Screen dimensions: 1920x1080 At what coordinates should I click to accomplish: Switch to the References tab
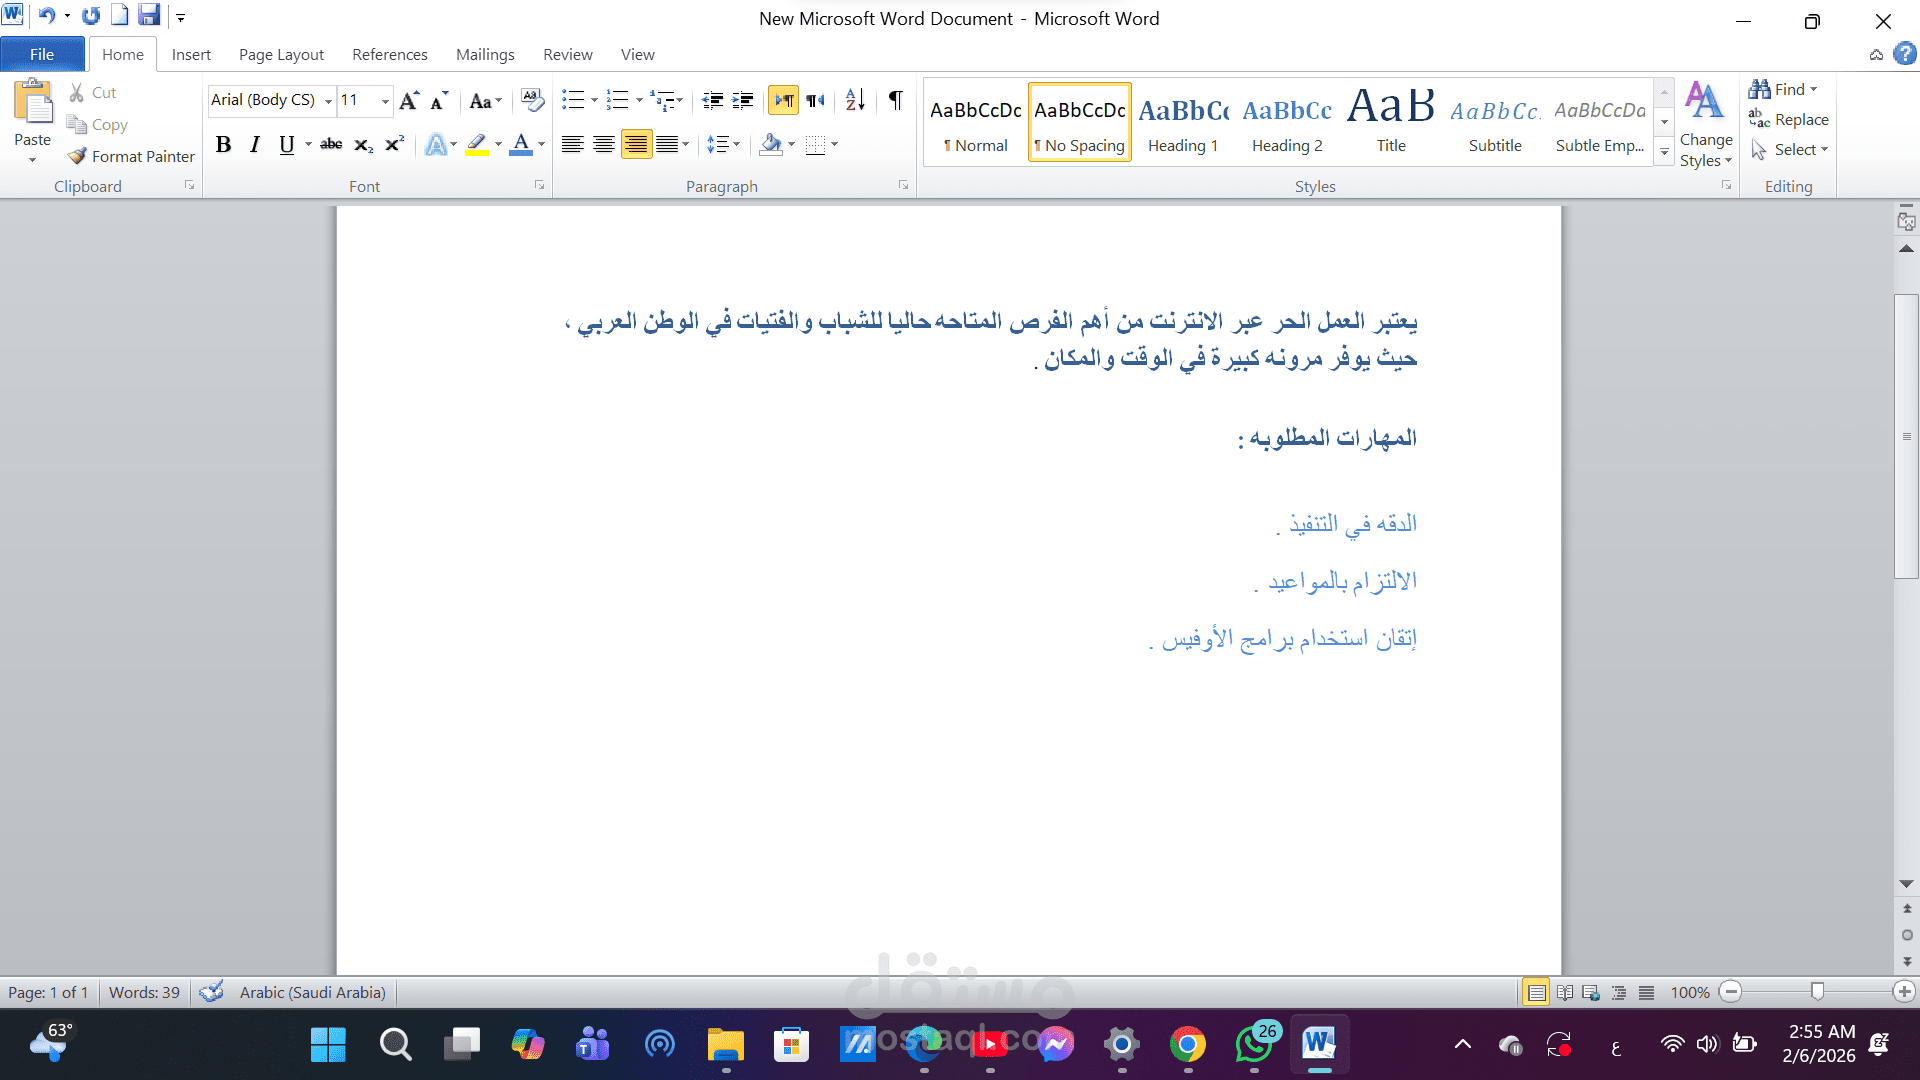pyautogui.click(x=390, y=54)
